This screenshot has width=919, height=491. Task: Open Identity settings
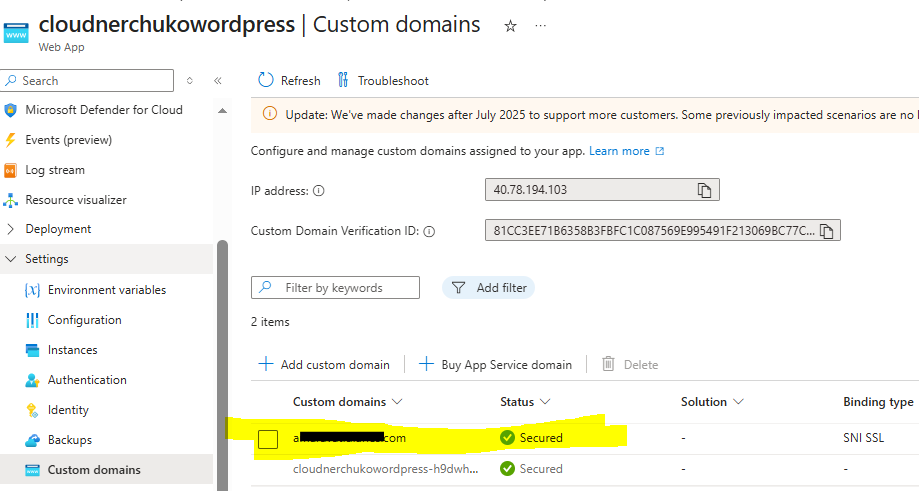(68, 410)
